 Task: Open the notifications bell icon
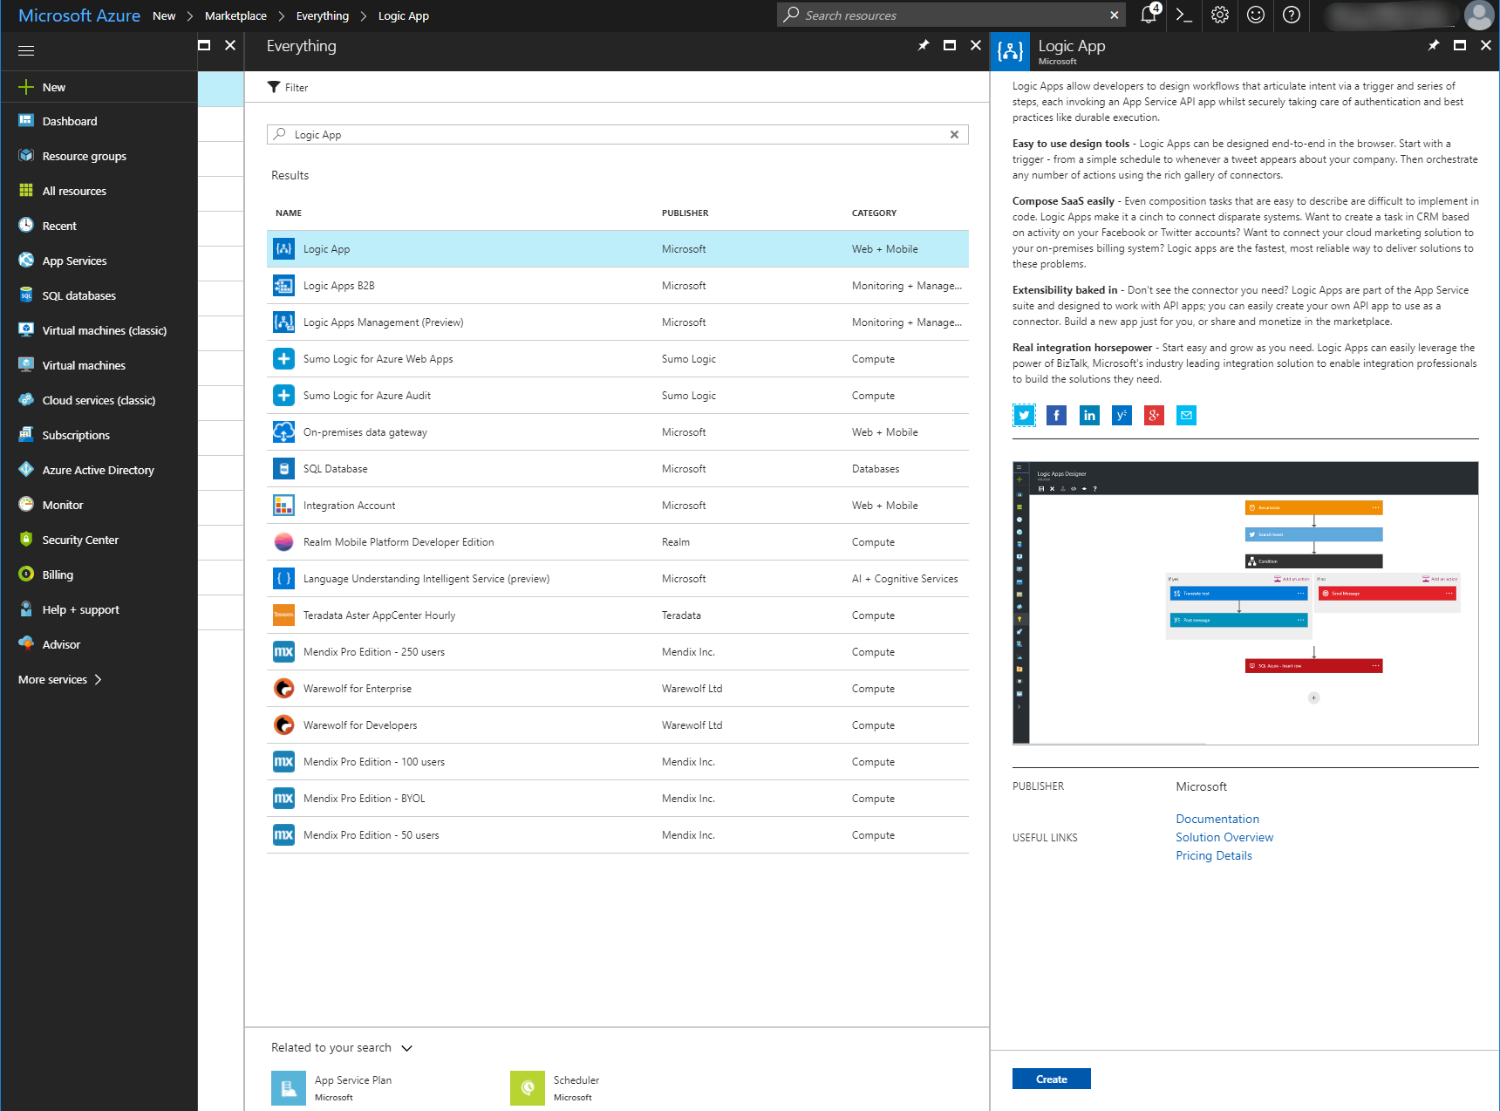(1149, 14)
